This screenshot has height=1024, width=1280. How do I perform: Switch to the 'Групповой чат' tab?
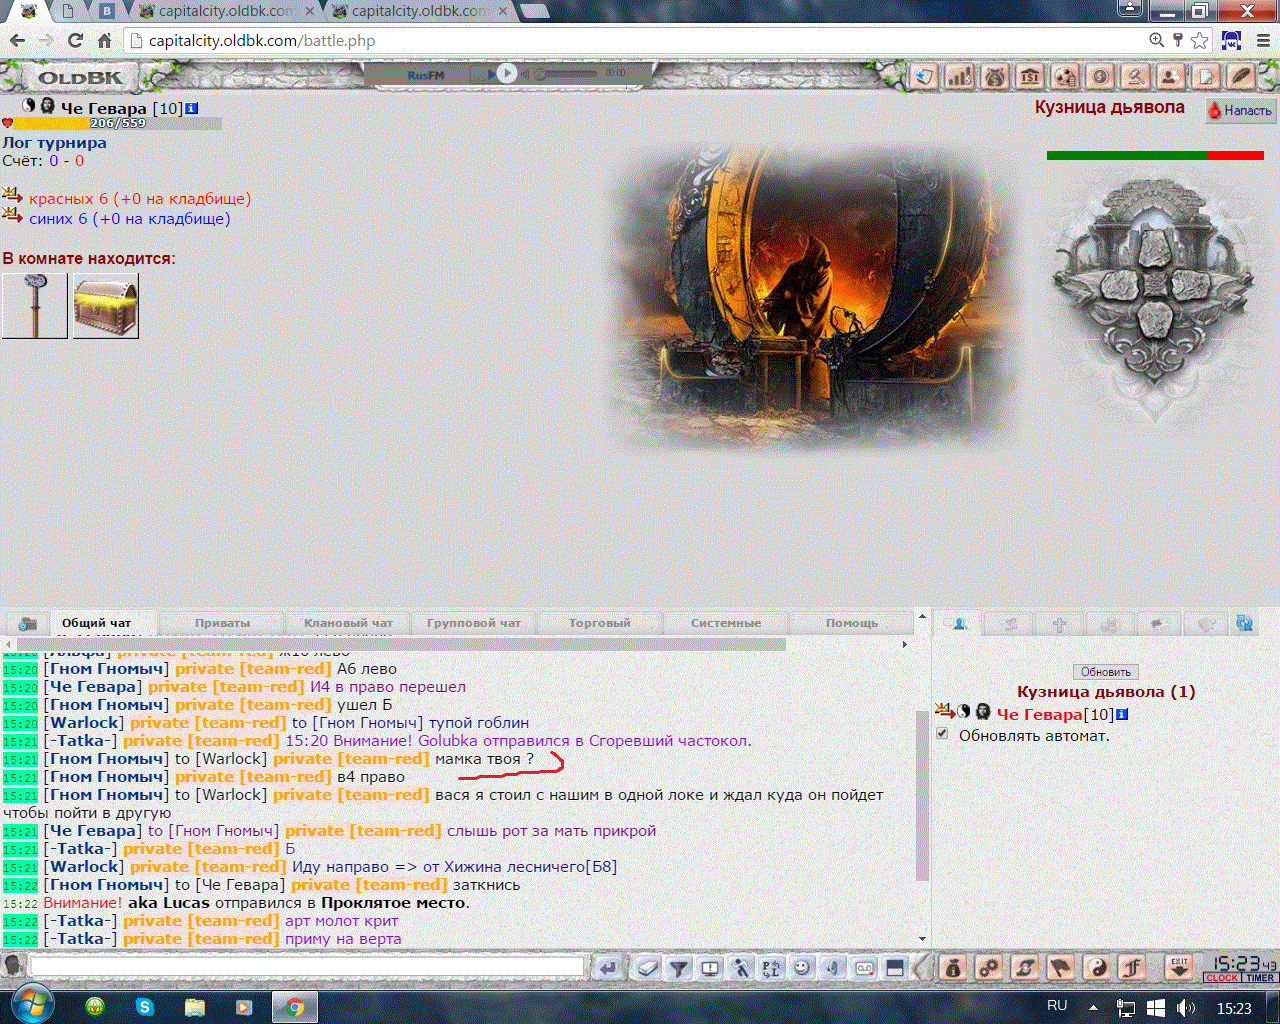pyautogui.click(x=474, y=623)
